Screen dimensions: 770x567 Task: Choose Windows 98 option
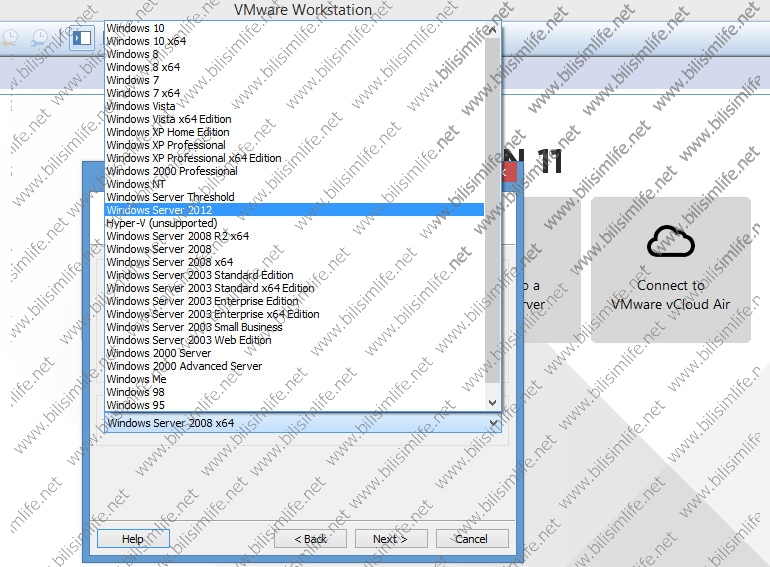(x=294, y=392)
